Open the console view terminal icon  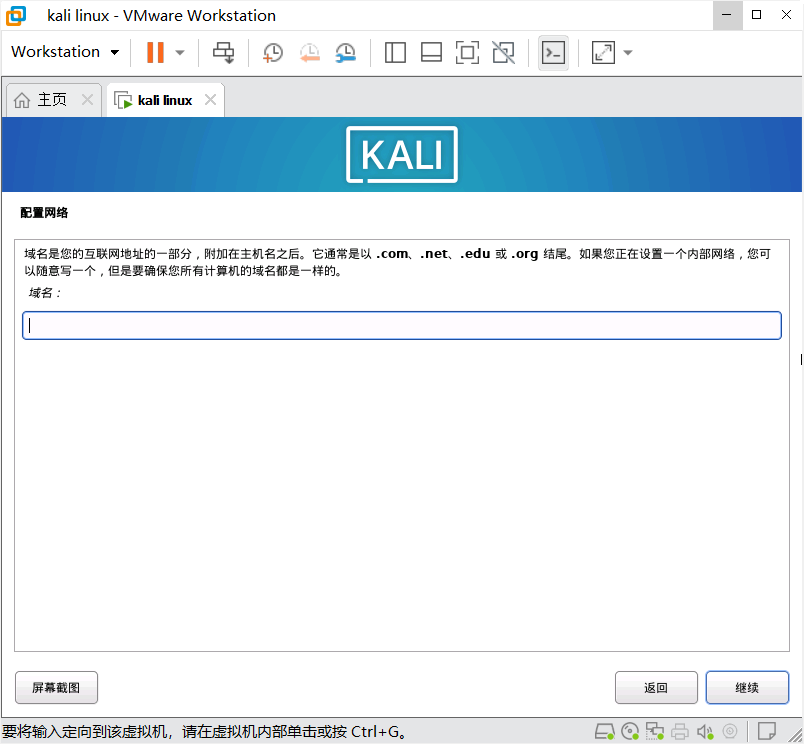point(553,52)
